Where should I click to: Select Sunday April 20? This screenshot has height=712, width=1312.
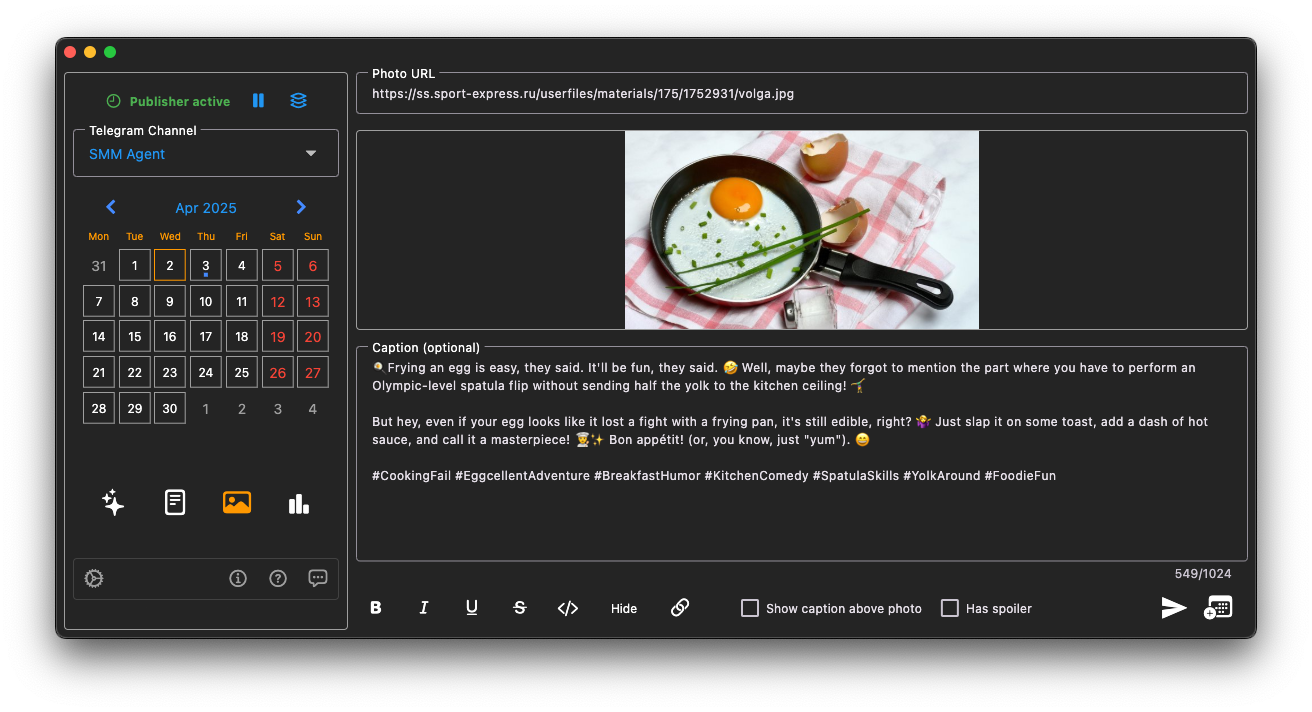click(313, 337)
